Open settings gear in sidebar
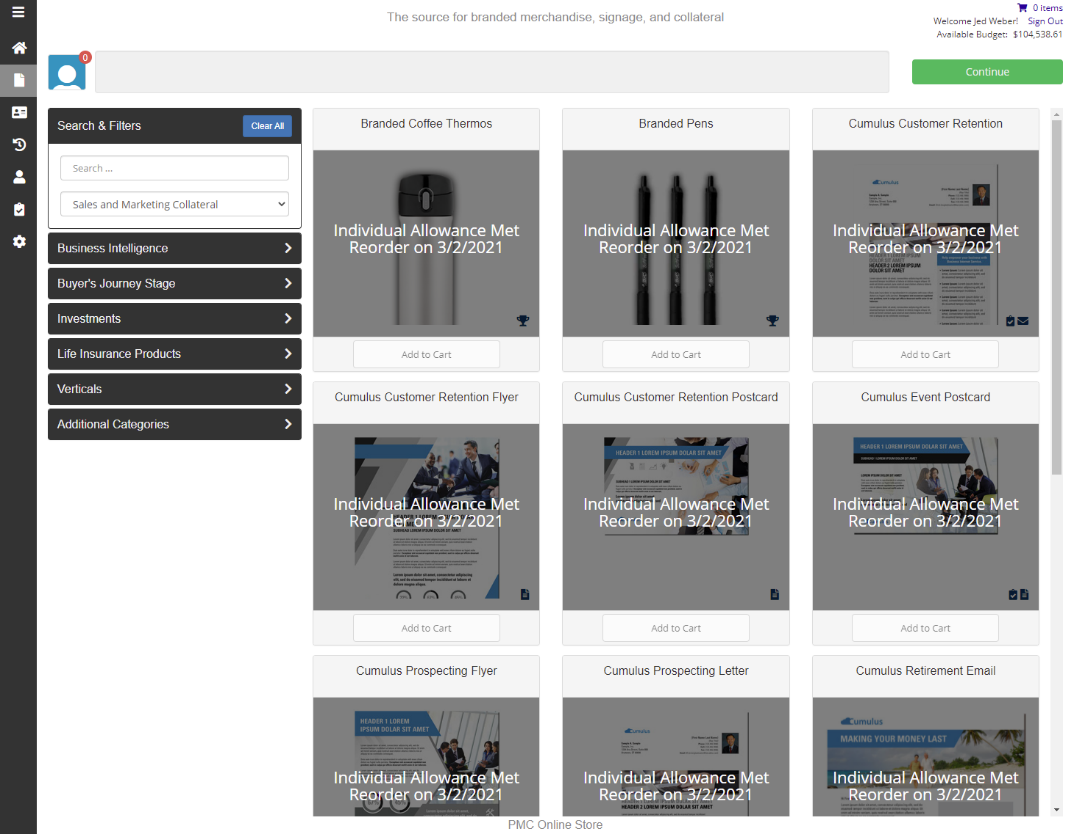This screenshot has height=834, width=1074. [x=18, y=242]
